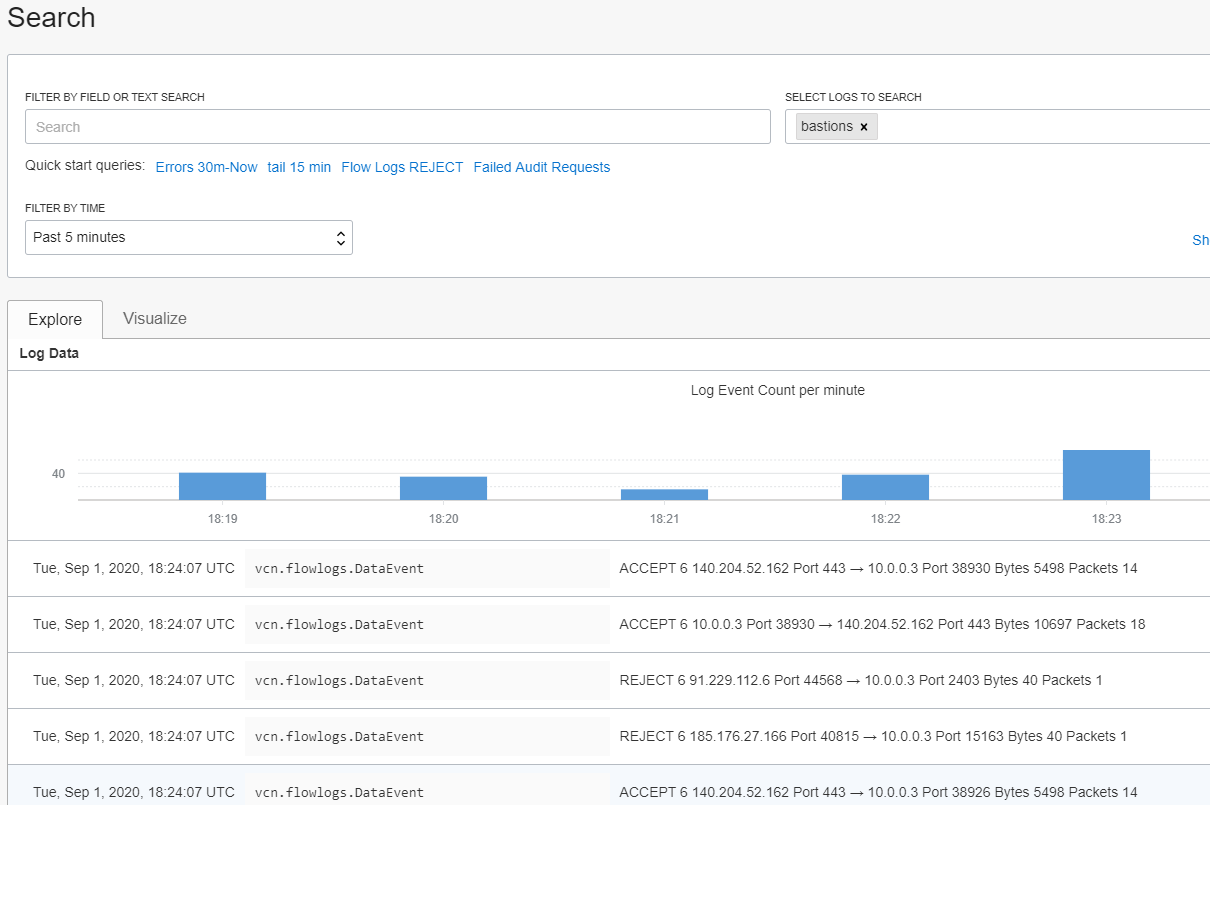
Task: Run the Errors 30m-Now quick query
Action: coord(206,167)
